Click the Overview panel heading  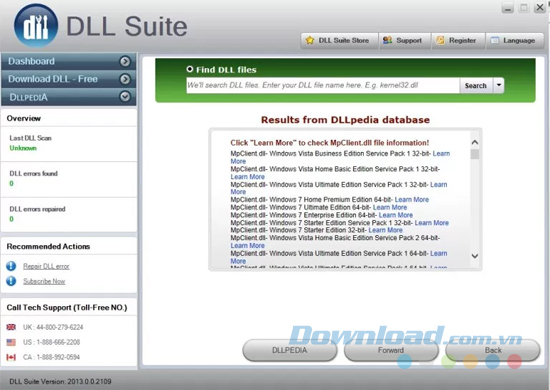pyautogui.click(x=24, y=118)
